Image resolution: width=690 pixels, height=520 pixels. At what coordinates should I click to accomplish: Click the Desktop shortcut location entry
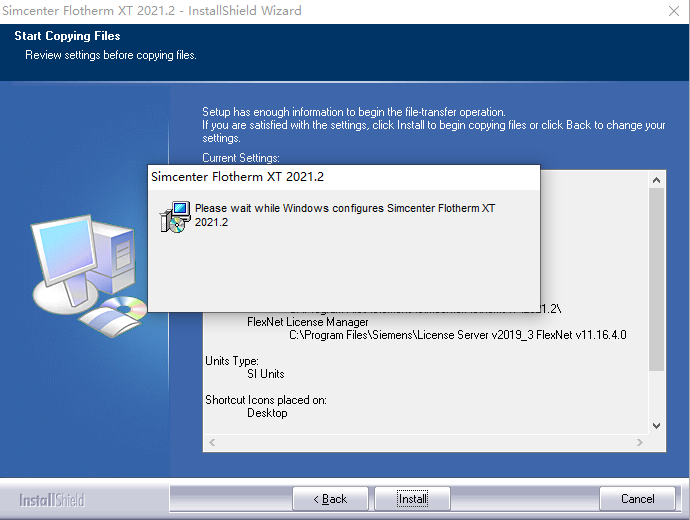click(x=267, y=413)
